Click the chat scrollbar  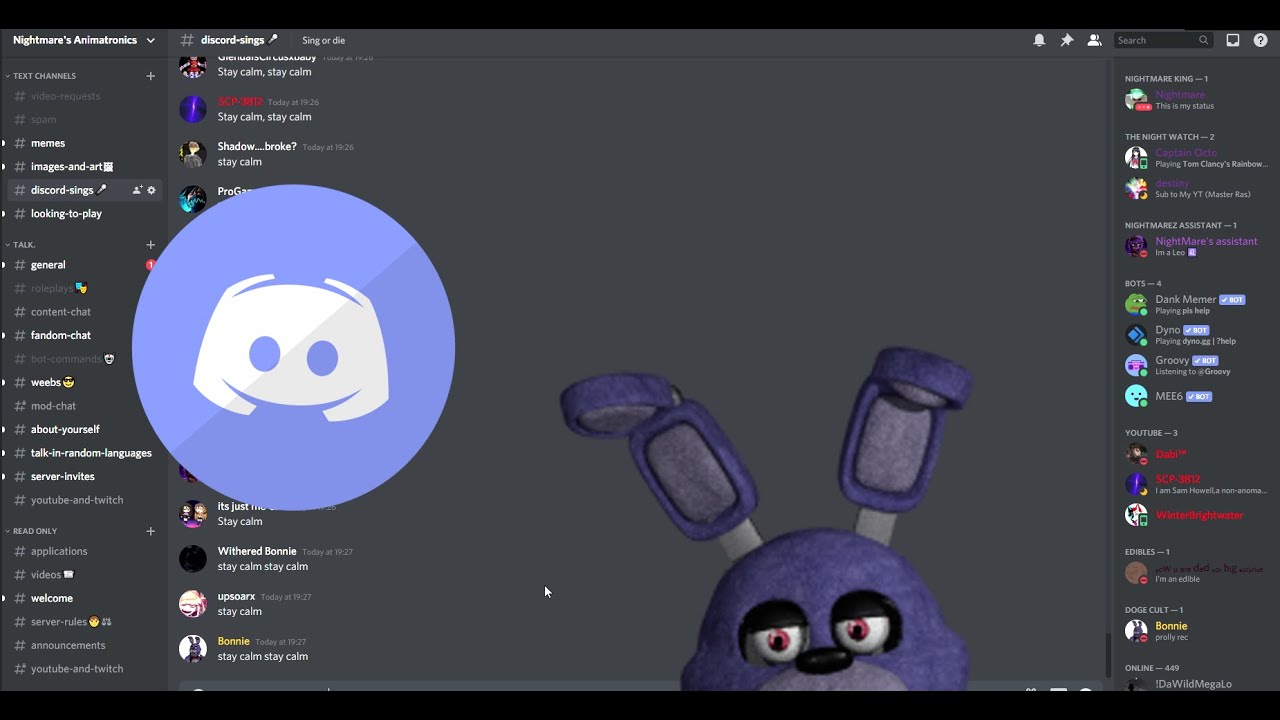1107,655
